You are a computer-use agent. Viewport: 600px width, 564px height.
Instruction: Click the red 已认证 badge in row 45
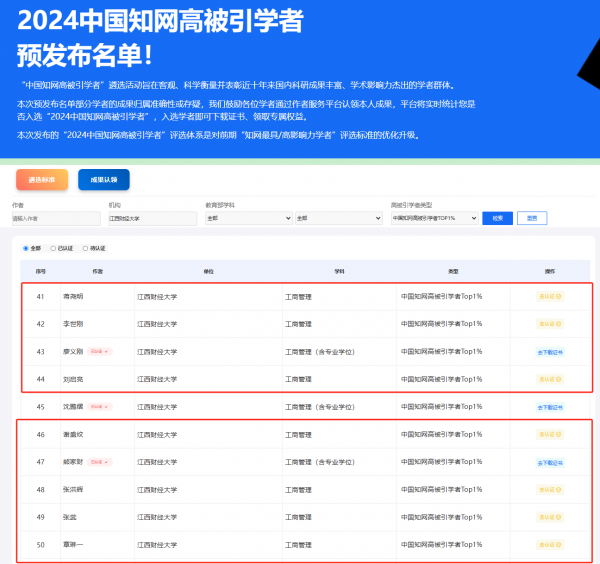point(99,407)
